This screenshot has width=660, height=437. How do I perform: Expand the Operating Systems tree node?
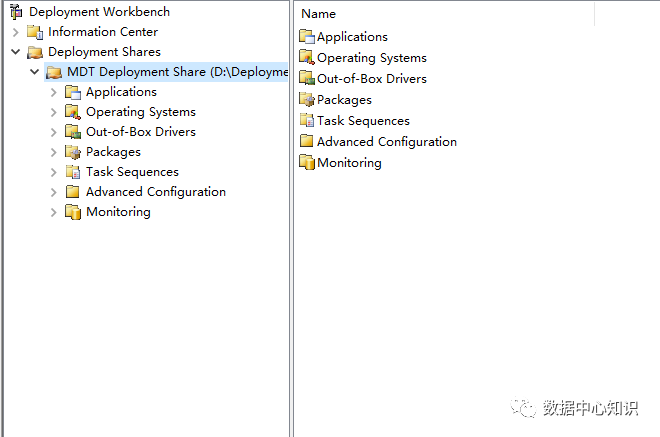pos(53,112)
